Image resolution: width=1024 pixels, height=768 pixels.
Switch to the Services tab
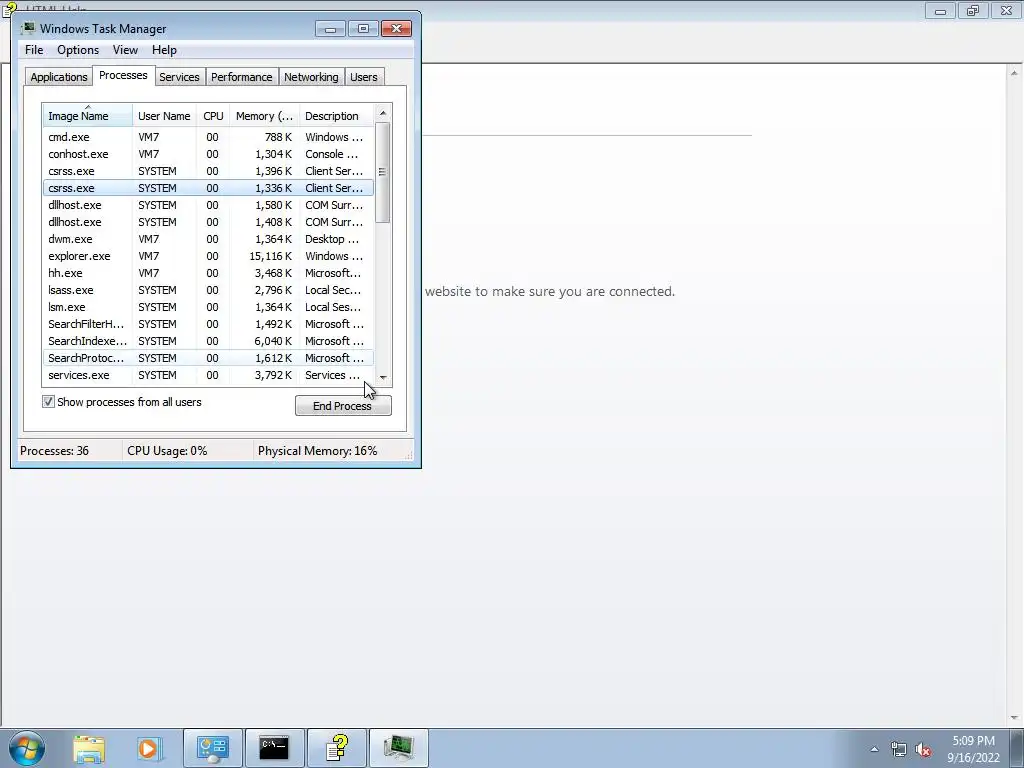[179, 77]
